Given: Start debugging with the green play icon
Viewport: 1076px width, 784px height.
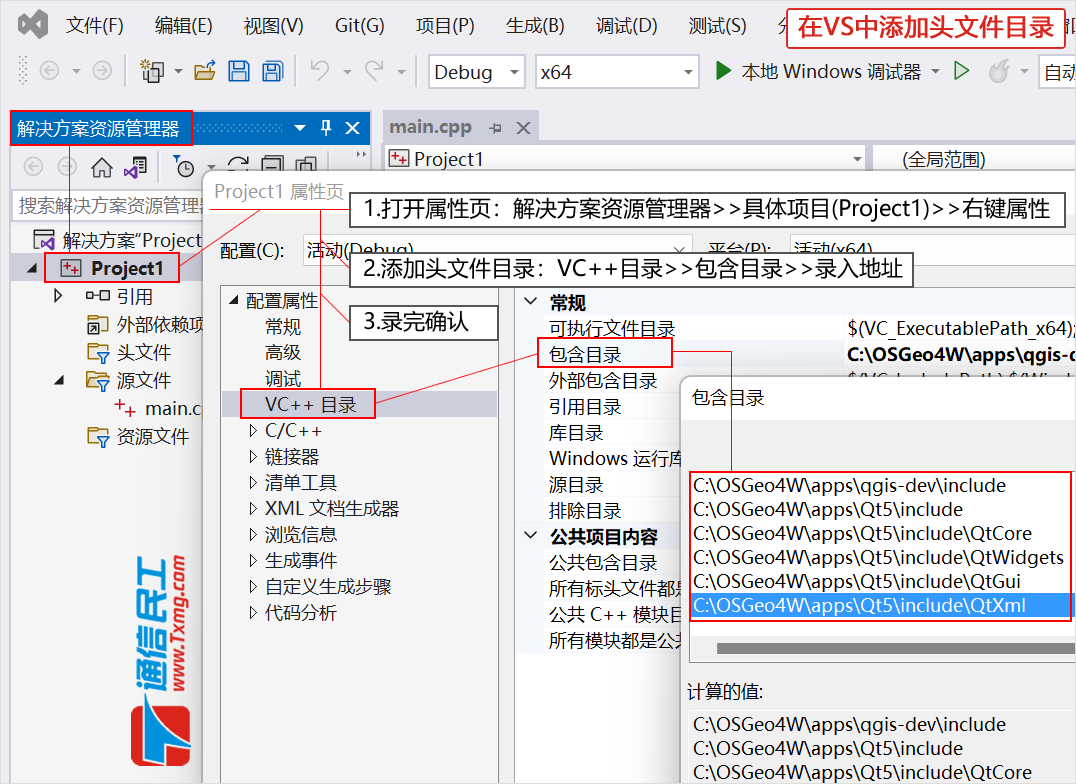Looking at the screenshot, I should pos(723,71).
